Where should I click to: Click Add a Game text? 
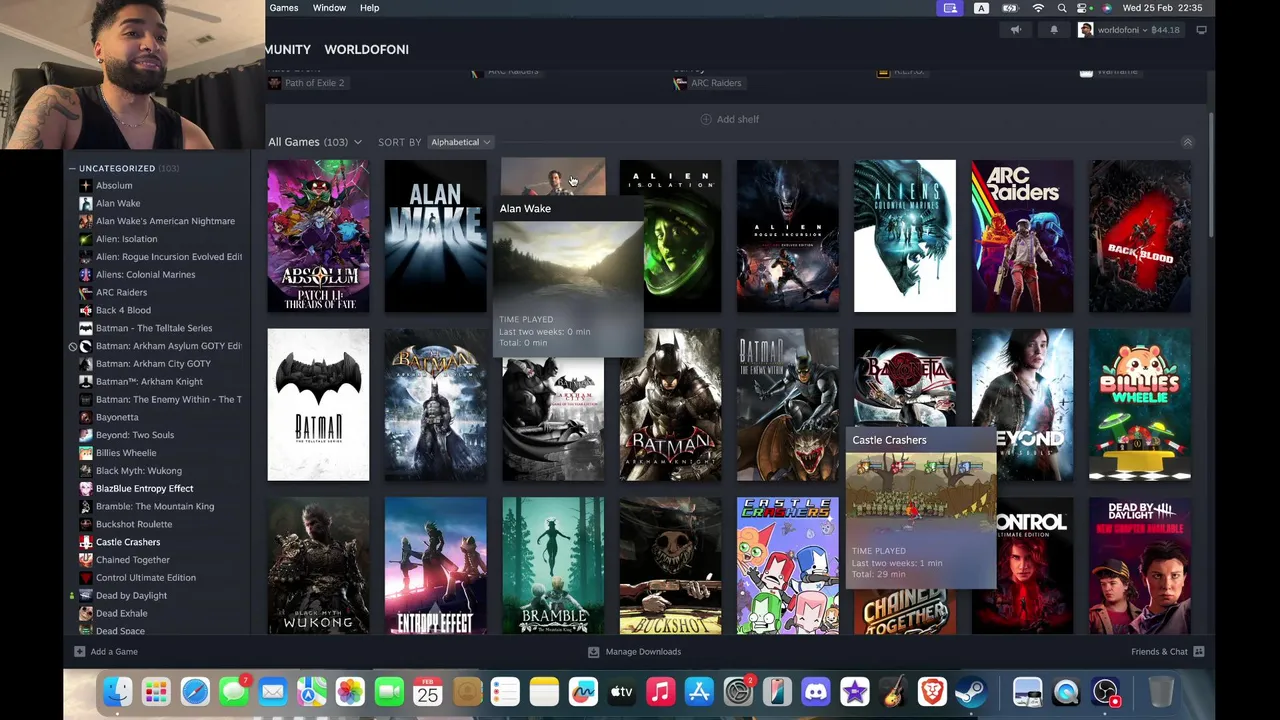[x=114, y=651]
